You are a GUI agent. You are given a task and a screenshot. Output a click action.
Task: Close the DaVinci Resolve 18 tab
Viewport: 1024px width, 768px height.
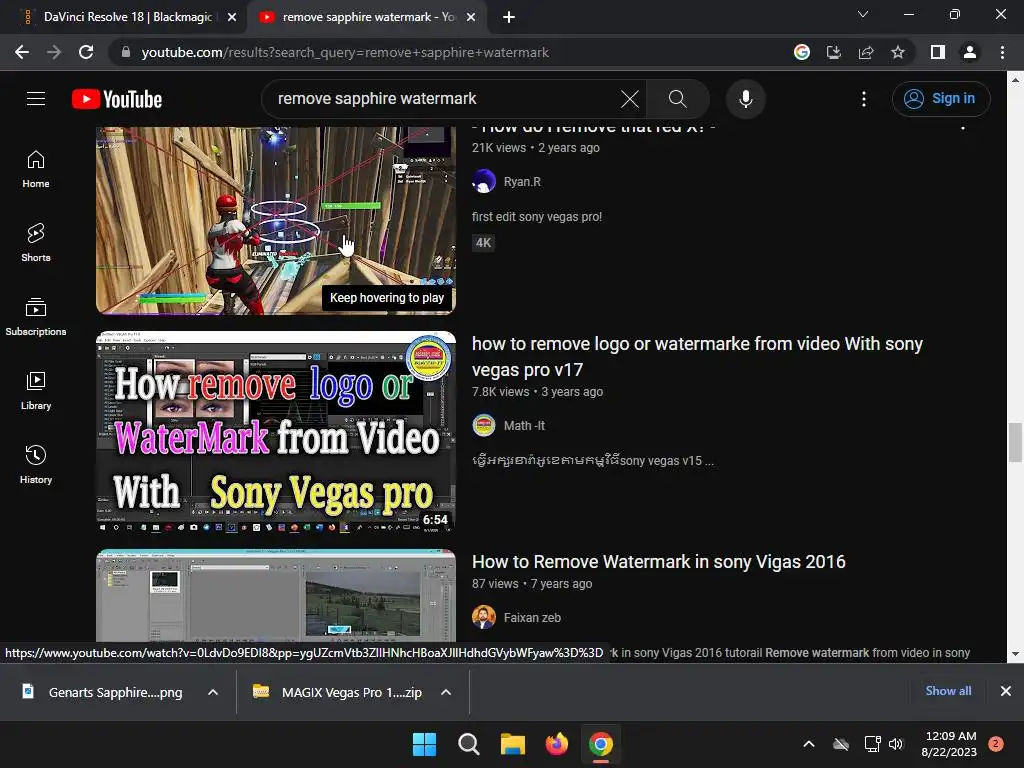pos(232,17)
